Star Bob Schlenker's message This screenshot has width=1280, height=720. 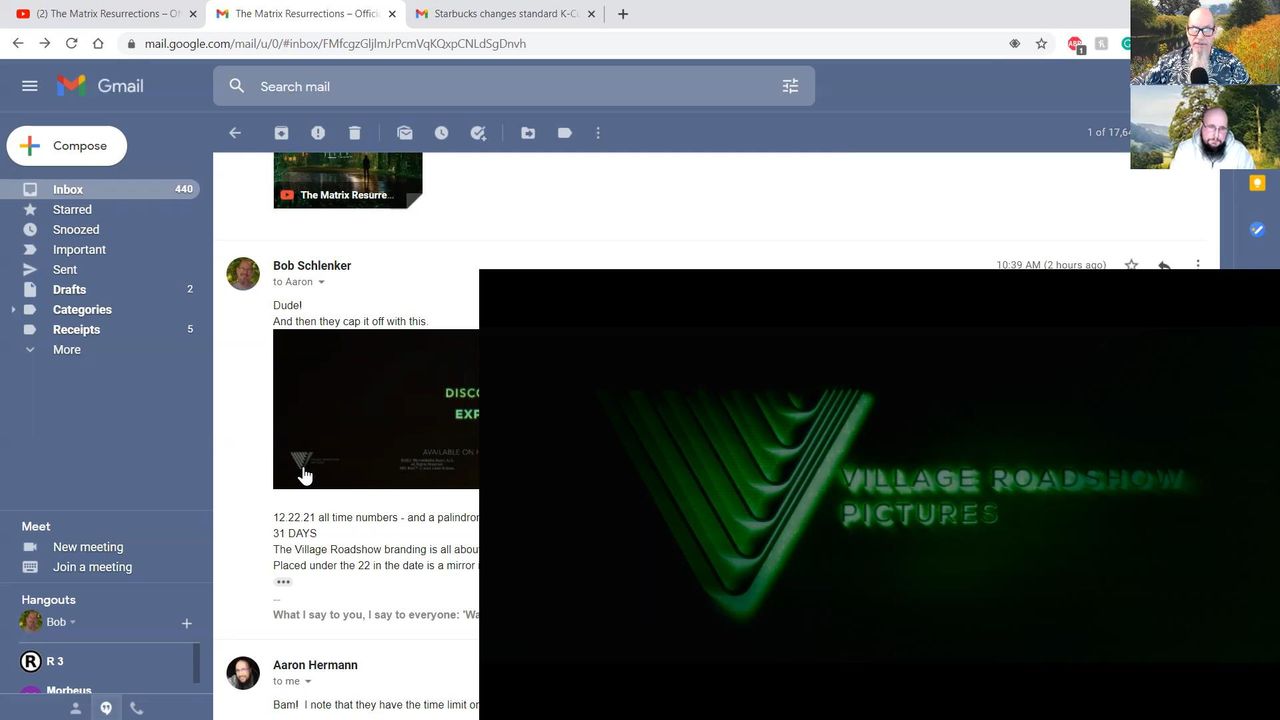pos(1131,265)
